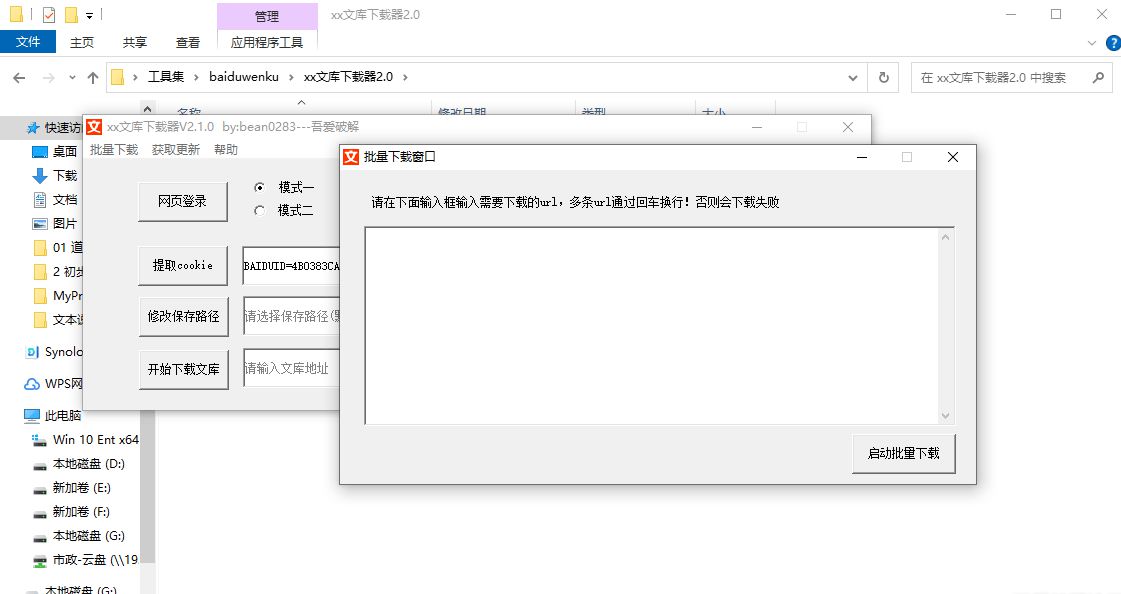
Task: Click the back navigation arrow
Action: (18, 76)
